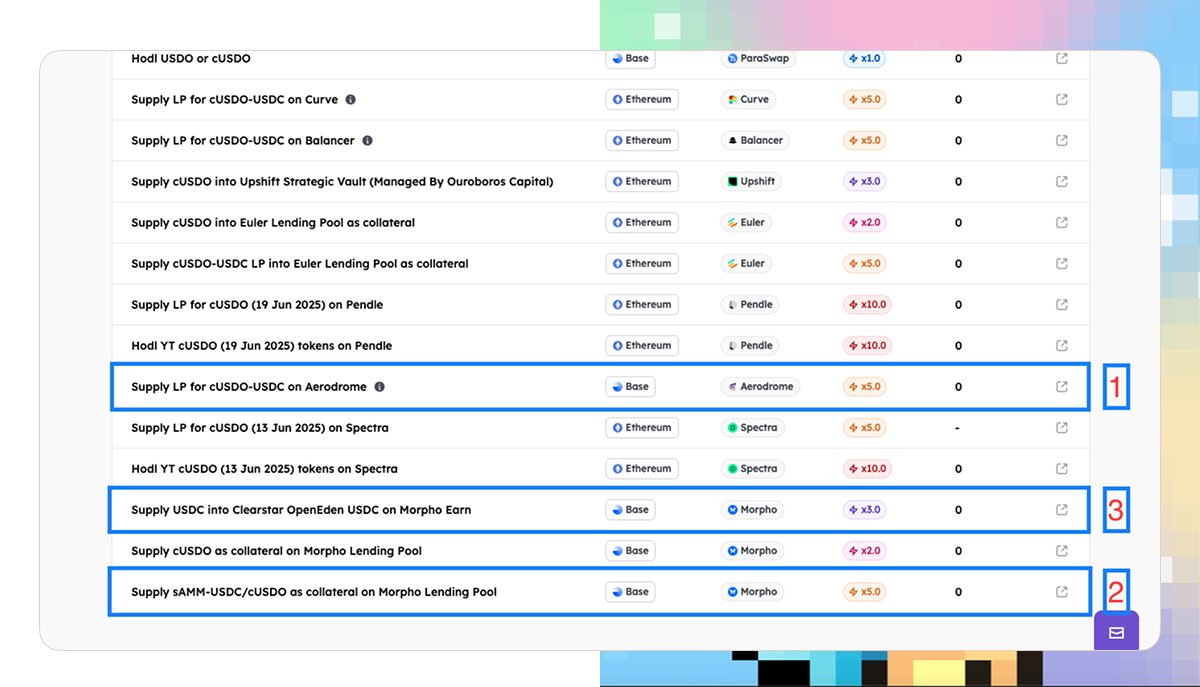Viewport: 1200px width, 687px height.
Task: Click Ethereum chain badge in the Balancer row
Action: click(642, 140)
